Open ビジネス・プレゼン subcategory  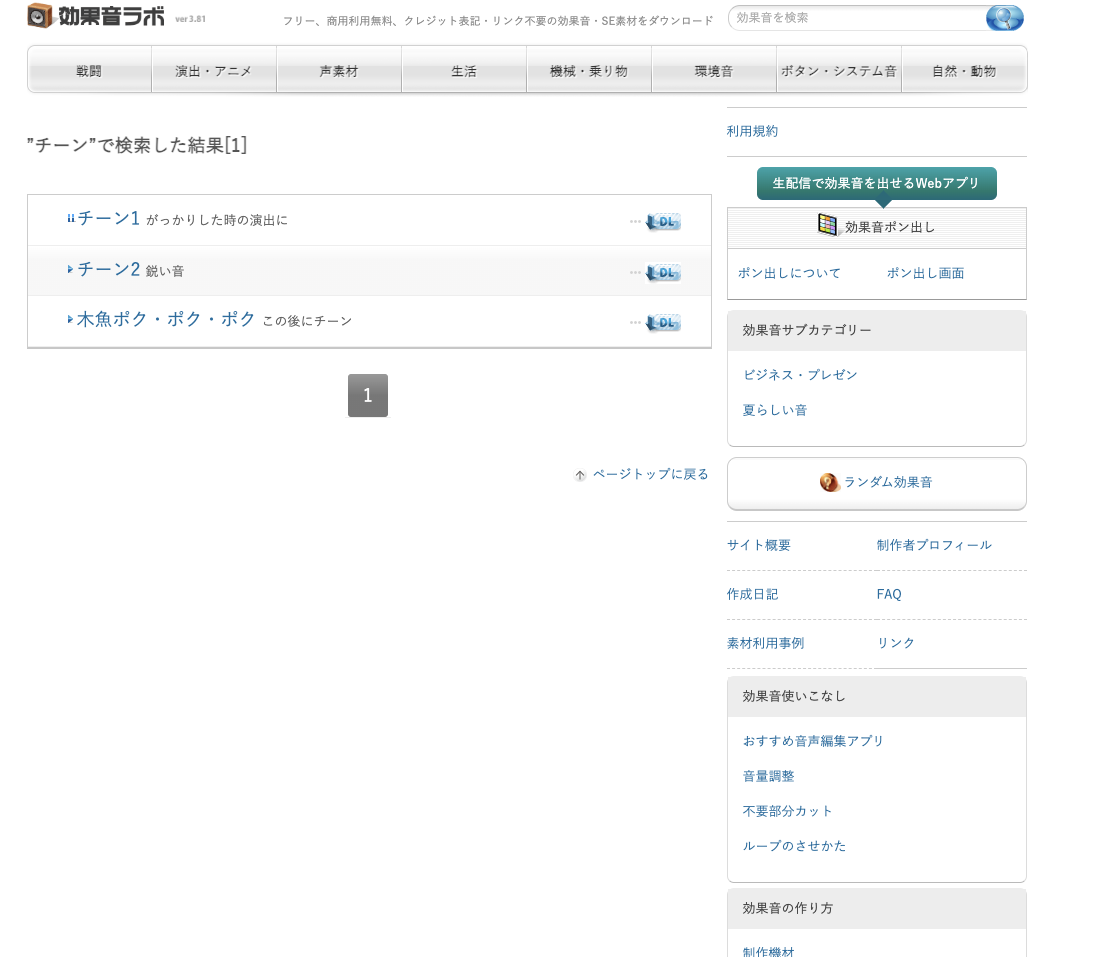800,375
